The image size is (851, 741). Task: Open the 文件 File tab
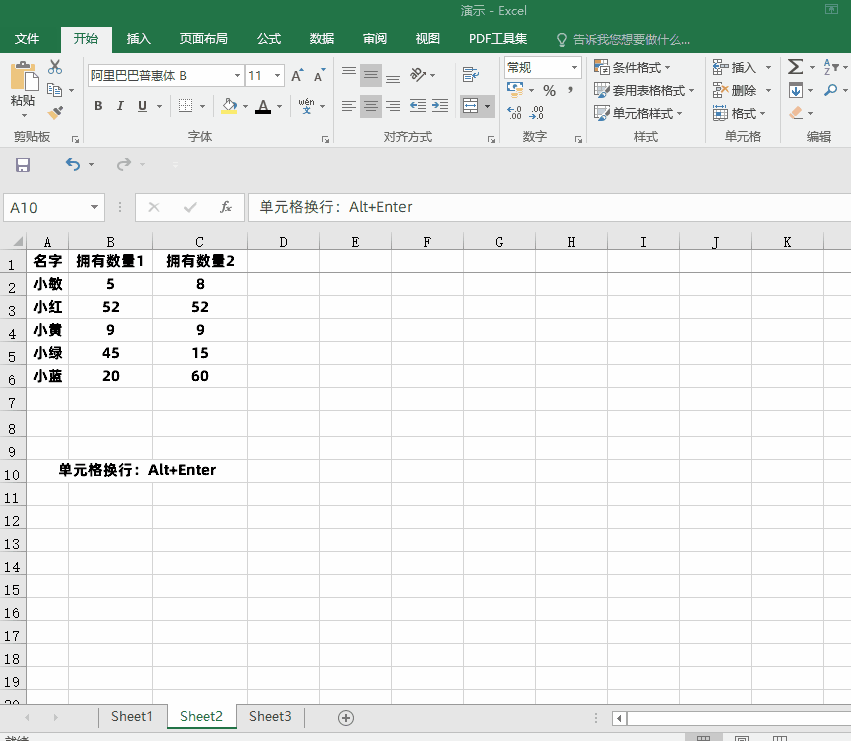pos(27,39)
